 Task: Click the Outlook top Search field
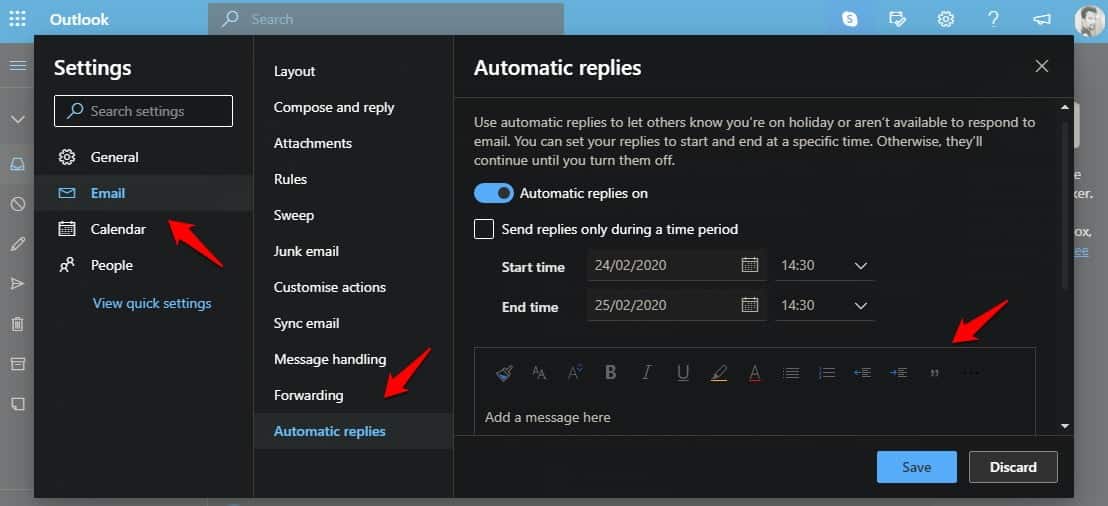click(x=386, y=19)
